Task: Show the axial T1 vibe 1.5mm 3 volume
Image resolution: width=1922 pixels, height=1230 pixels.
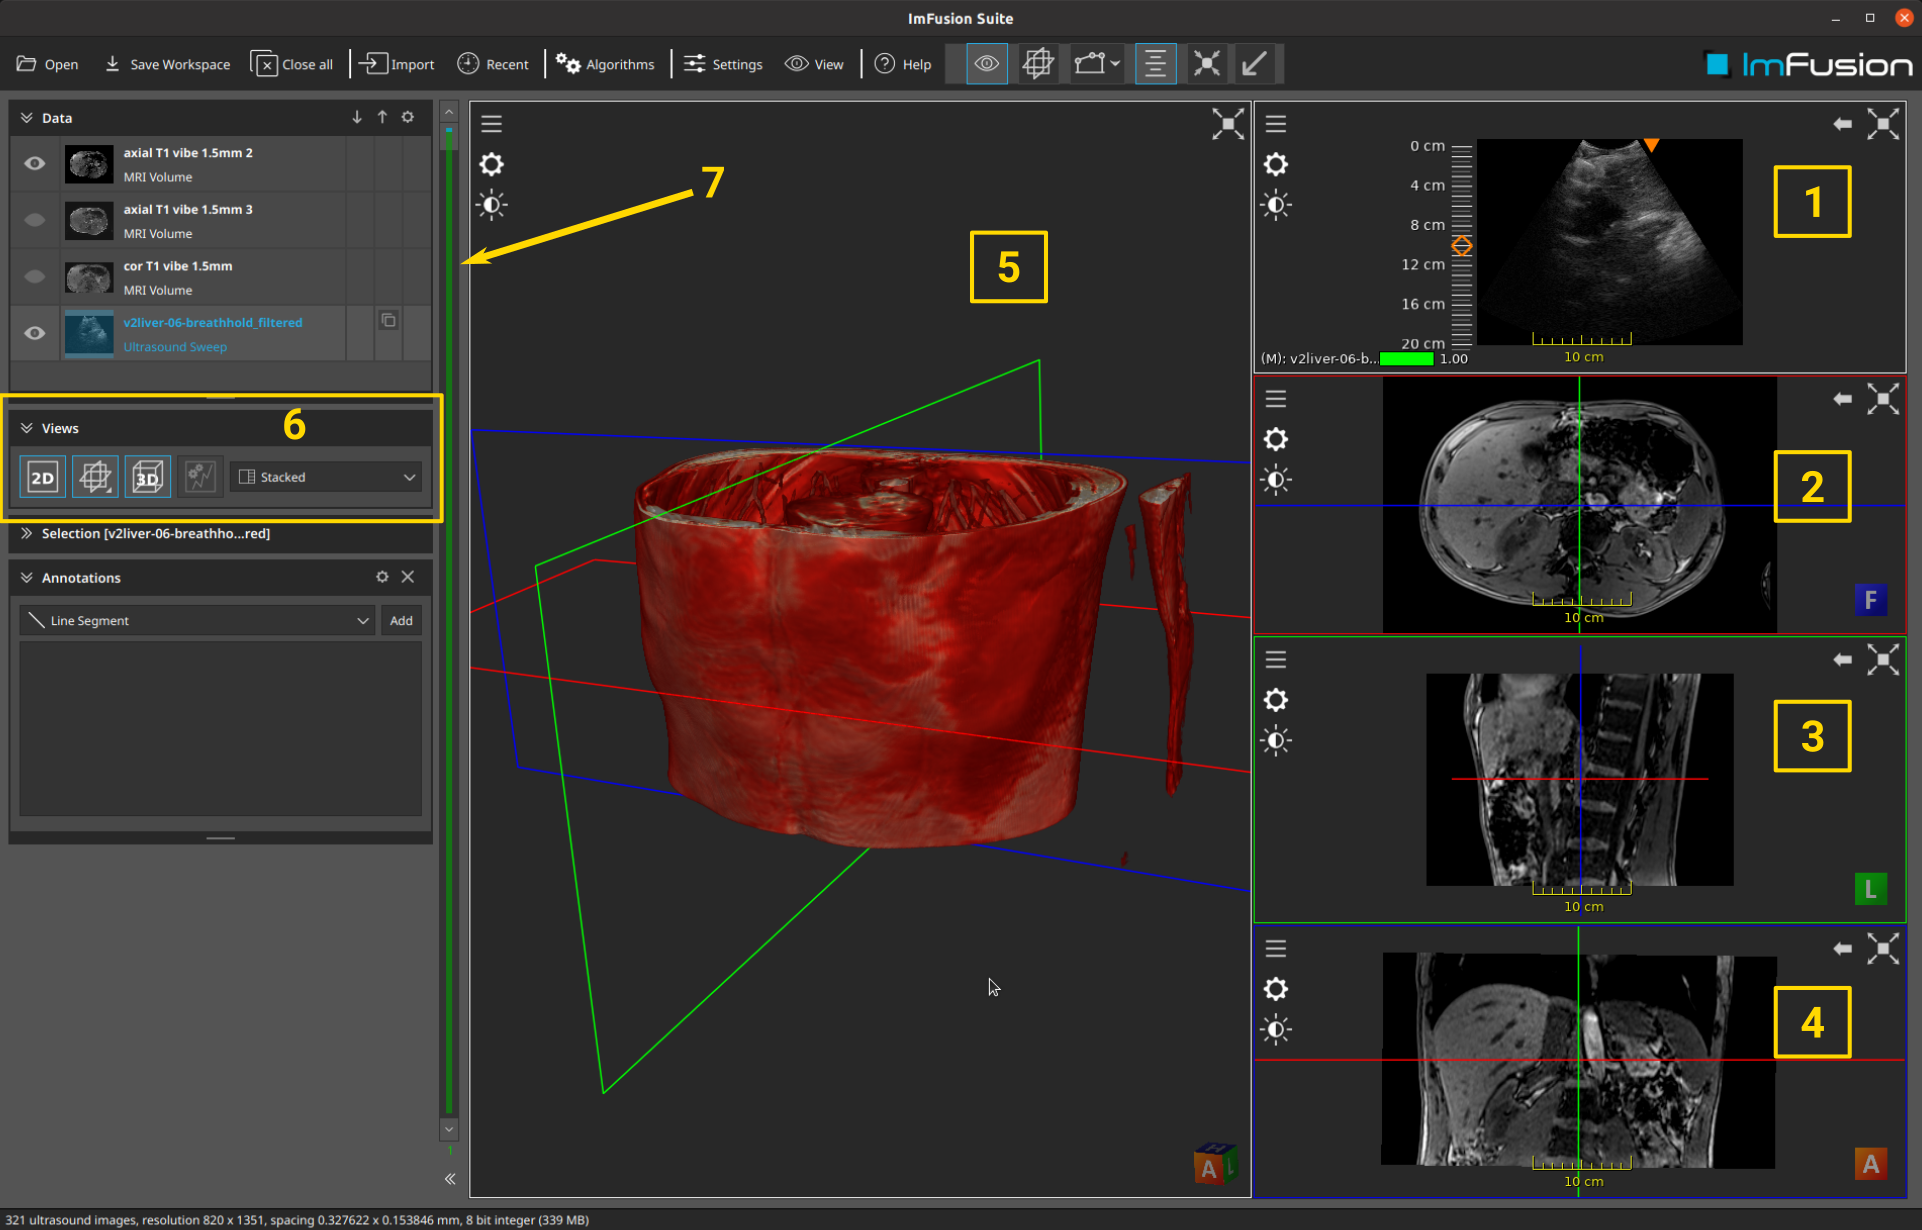Action: pyautogui.click(x=35, y=220)
